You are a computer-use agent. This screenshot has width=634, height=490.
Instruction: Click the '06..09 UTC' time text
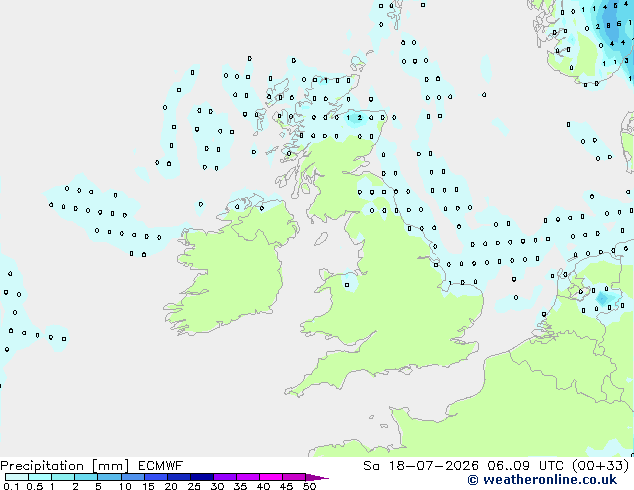[x=525, y=466]
